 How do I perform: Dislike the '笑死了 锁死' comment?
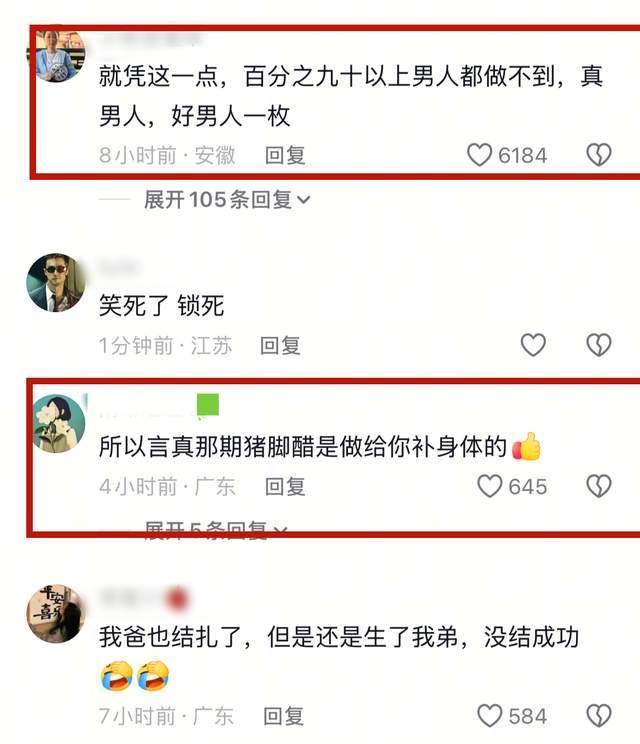tap(599, 344)
